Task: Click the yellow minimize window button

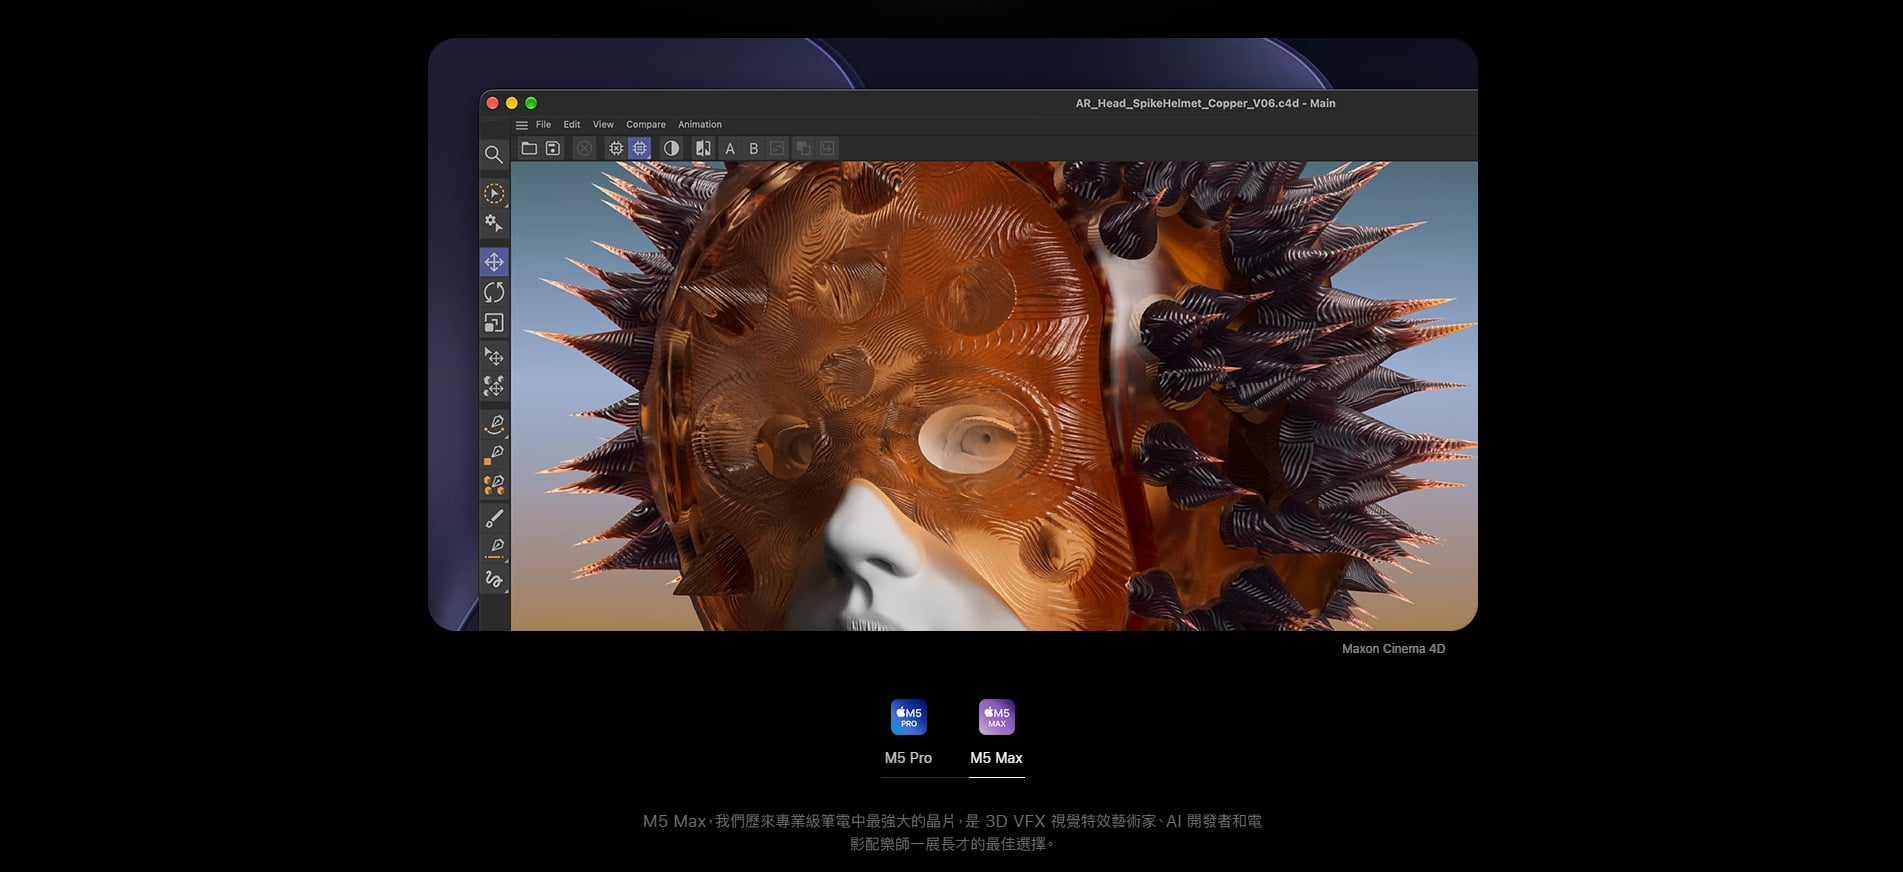Action: pyautogui.click(x=512, y=103)
